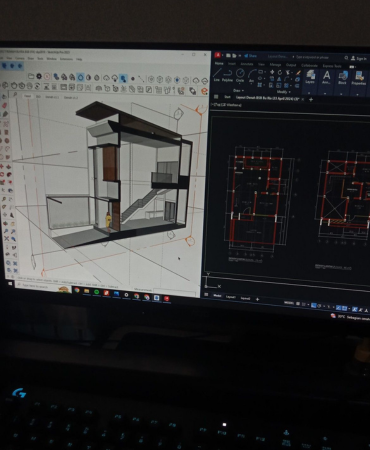Open the Camera menu in SketchUp

coord(20,58)
